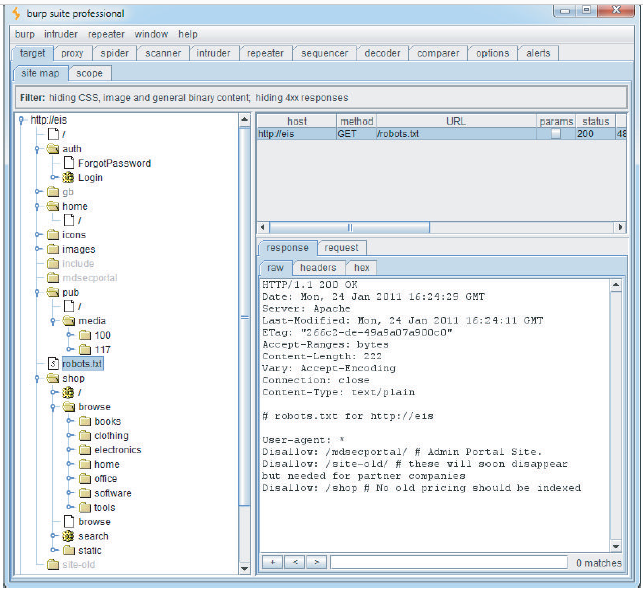
Task: Select the office tree item
Action: tap(106, 479)
